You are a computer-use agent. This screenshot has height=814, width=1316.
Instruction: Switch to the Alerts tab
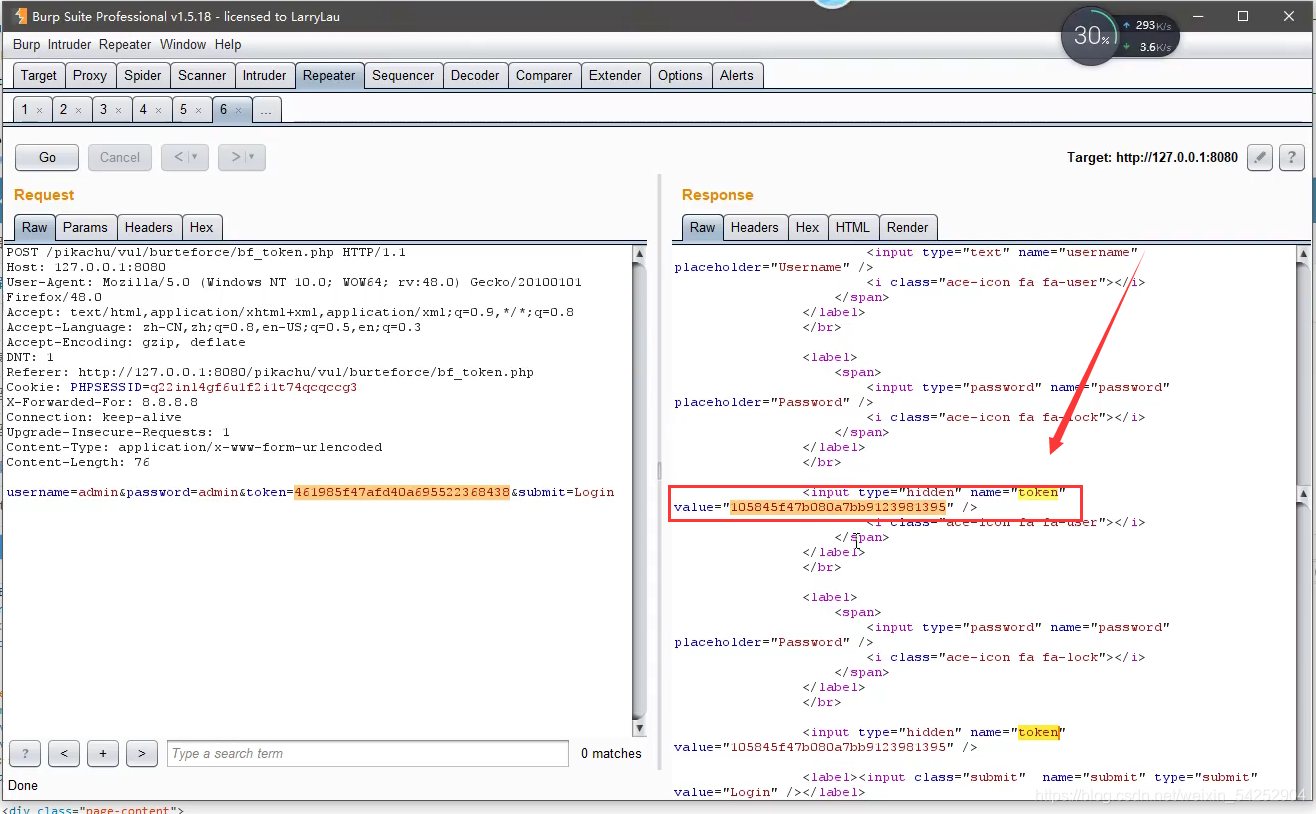[x=737, y=75]
